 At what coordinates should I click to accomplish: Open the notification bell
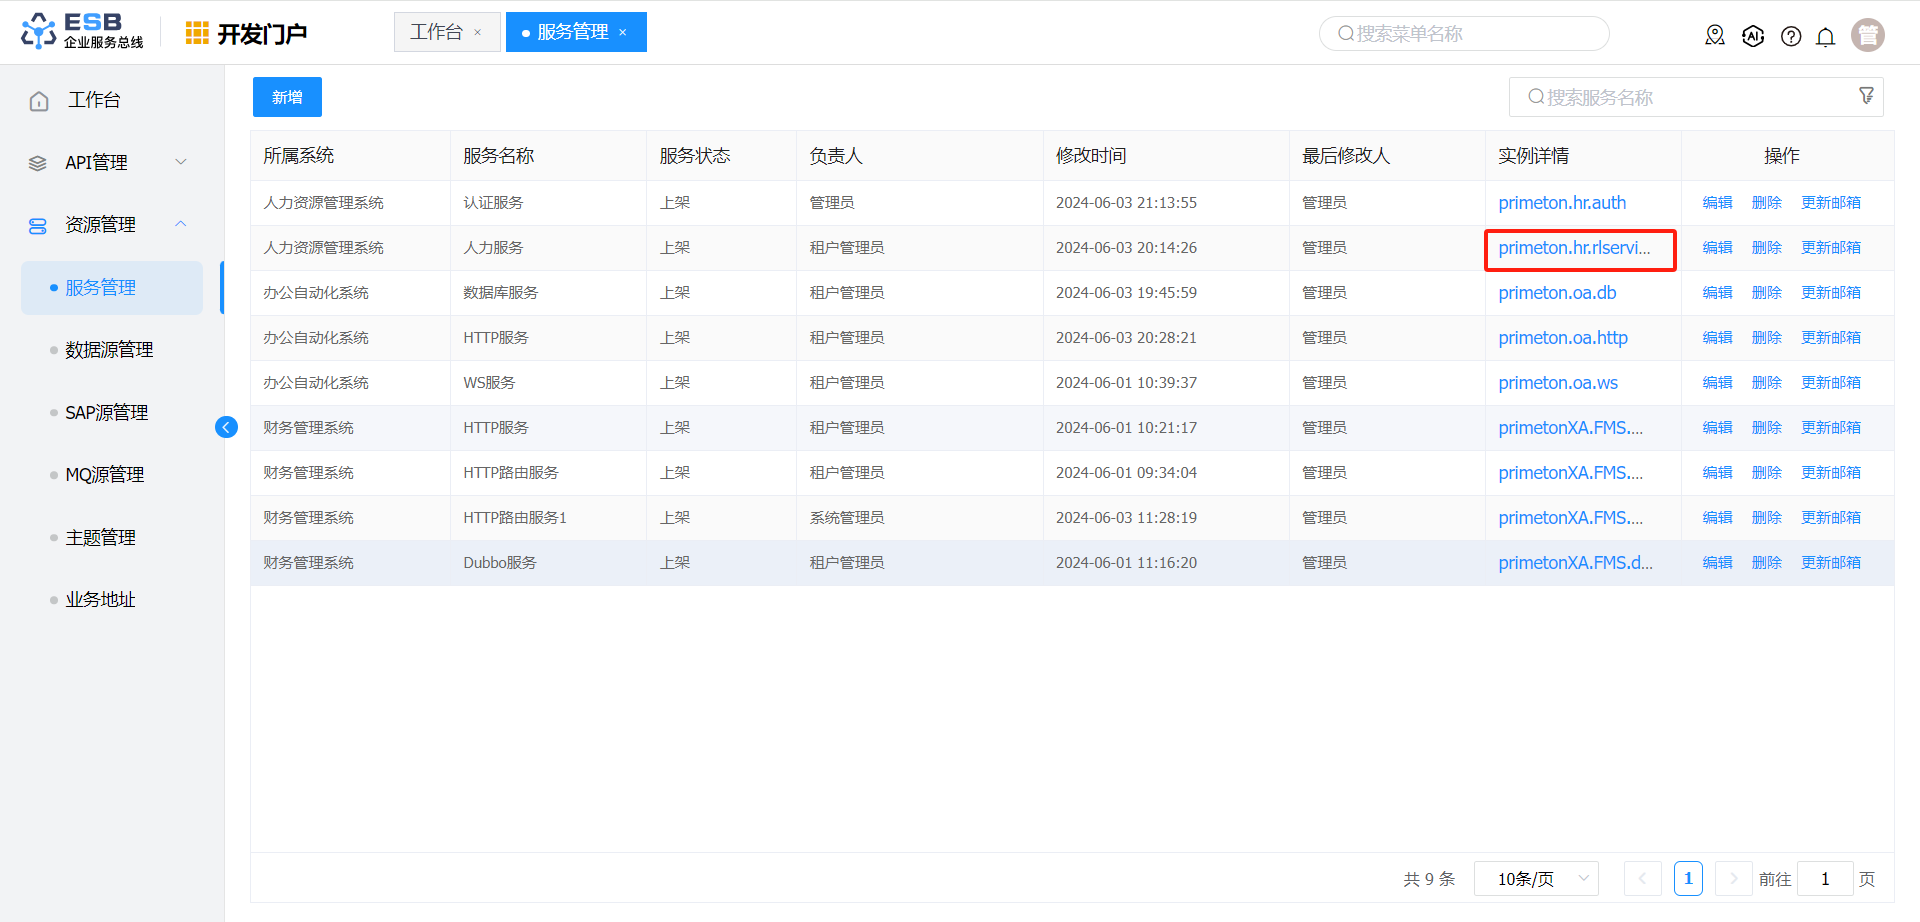coord(1825,37)
